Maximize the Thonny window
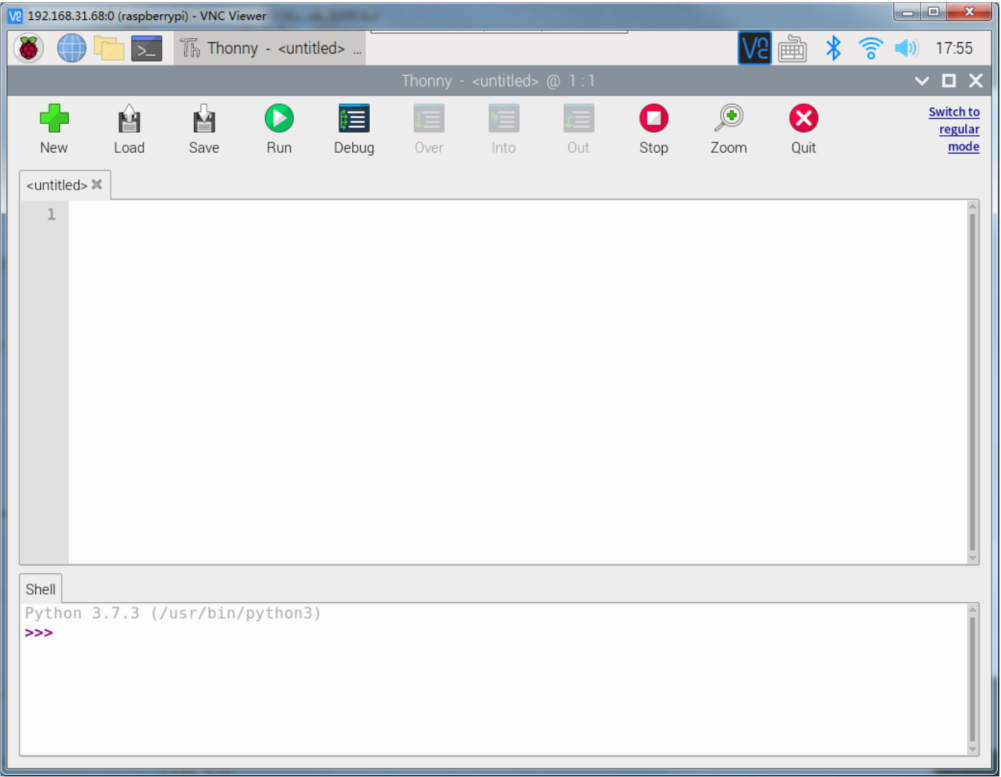 [949, 81]
